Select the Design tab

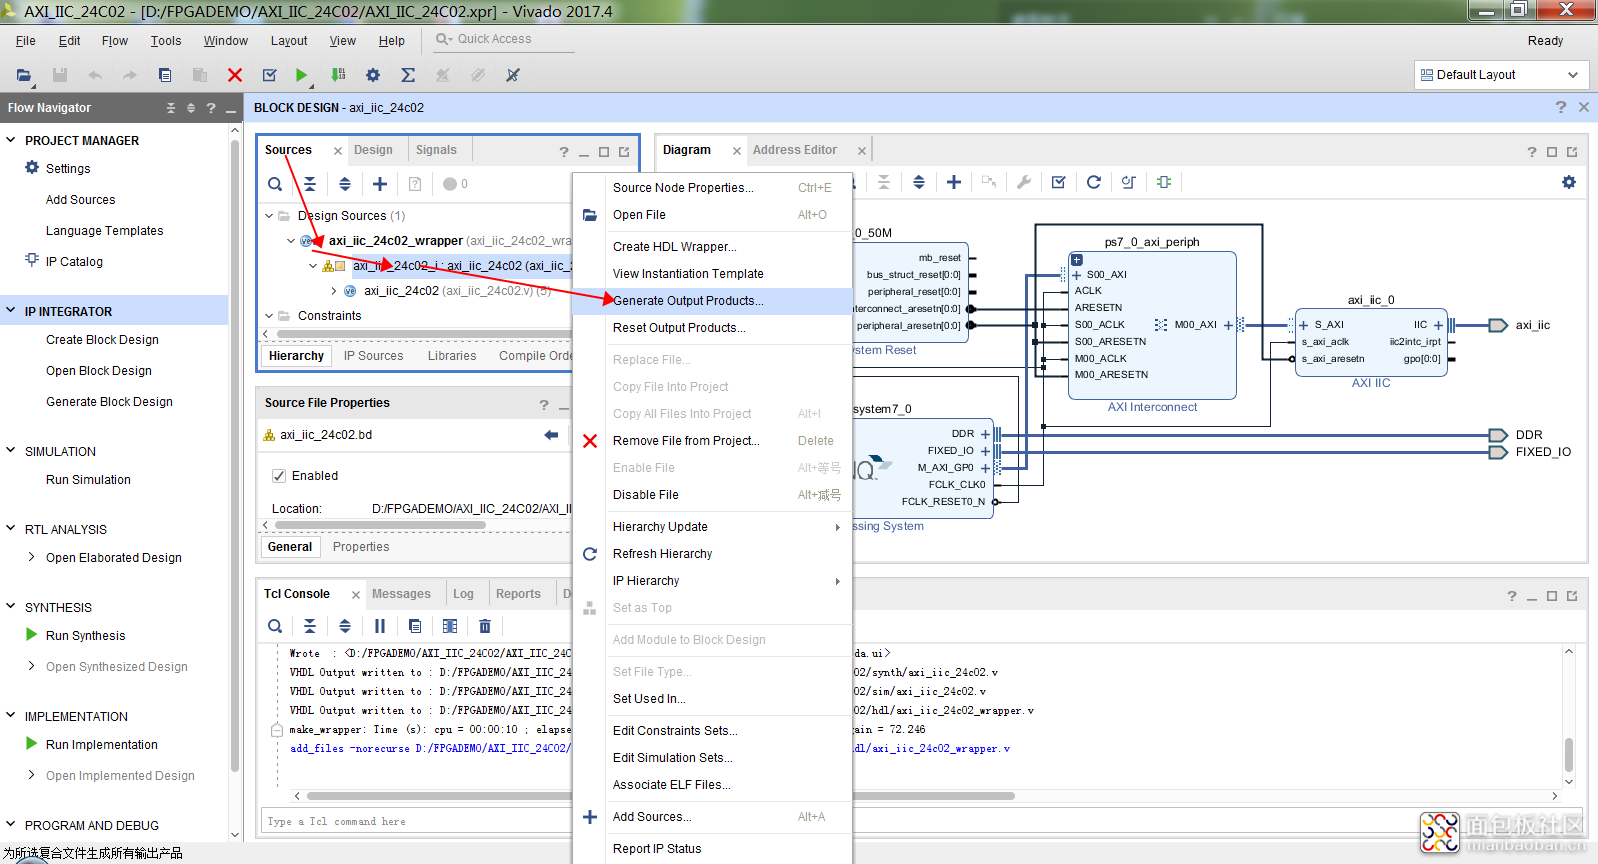(x=373, y=150)
